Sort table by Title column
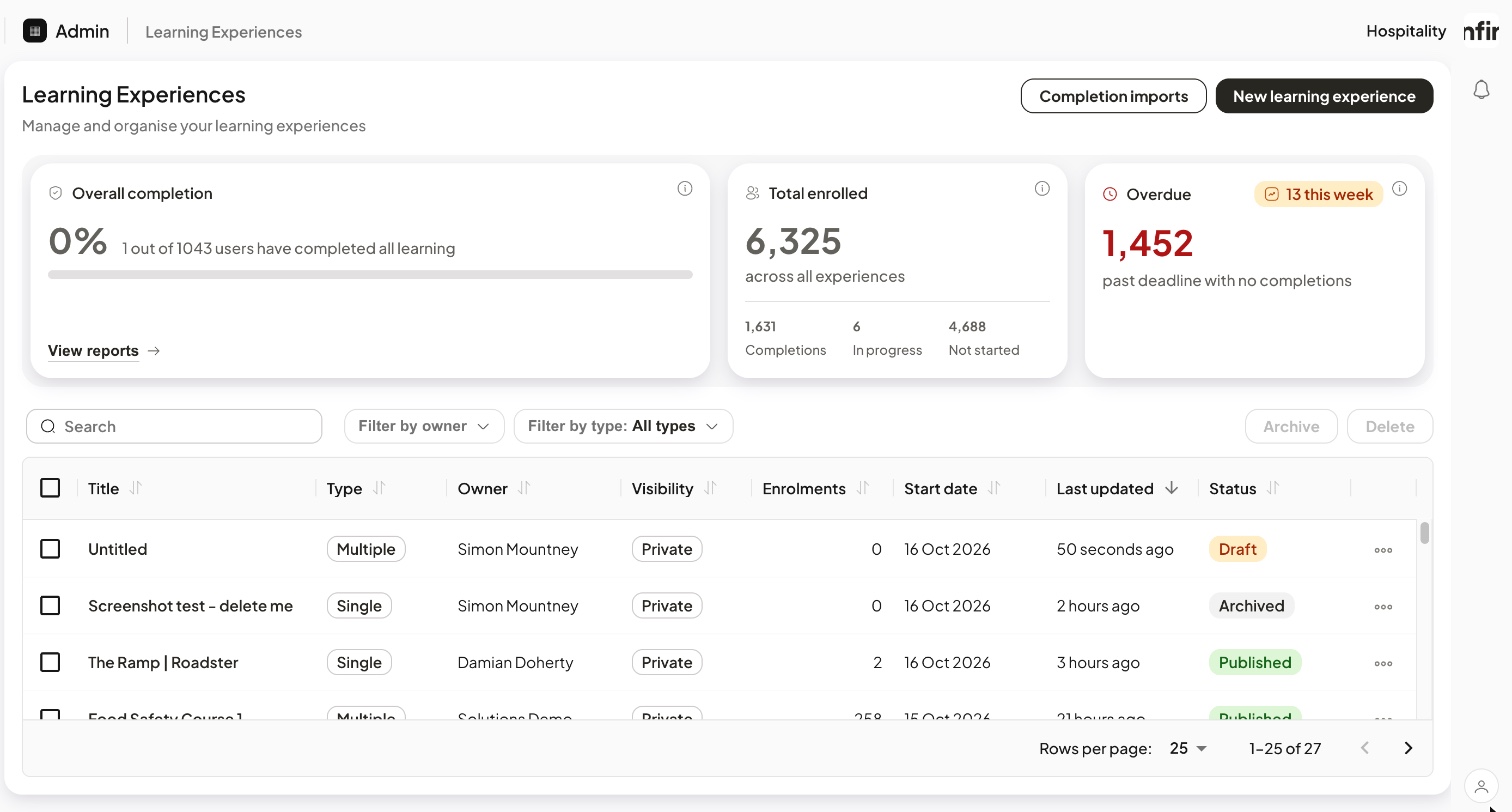The image size is (1512, 812). pos(136,488)
